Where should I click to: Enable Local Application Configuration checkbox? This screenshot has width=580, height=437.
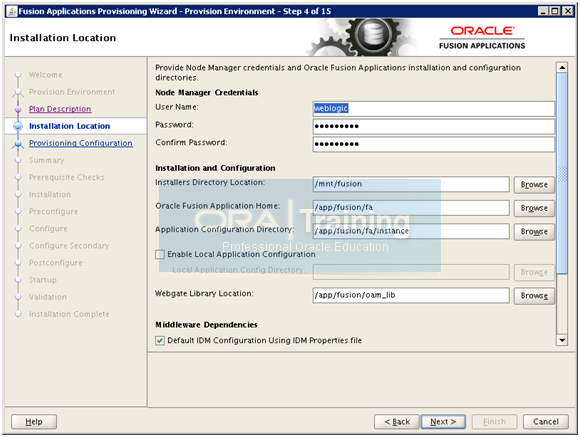click(x=160, y=254)
